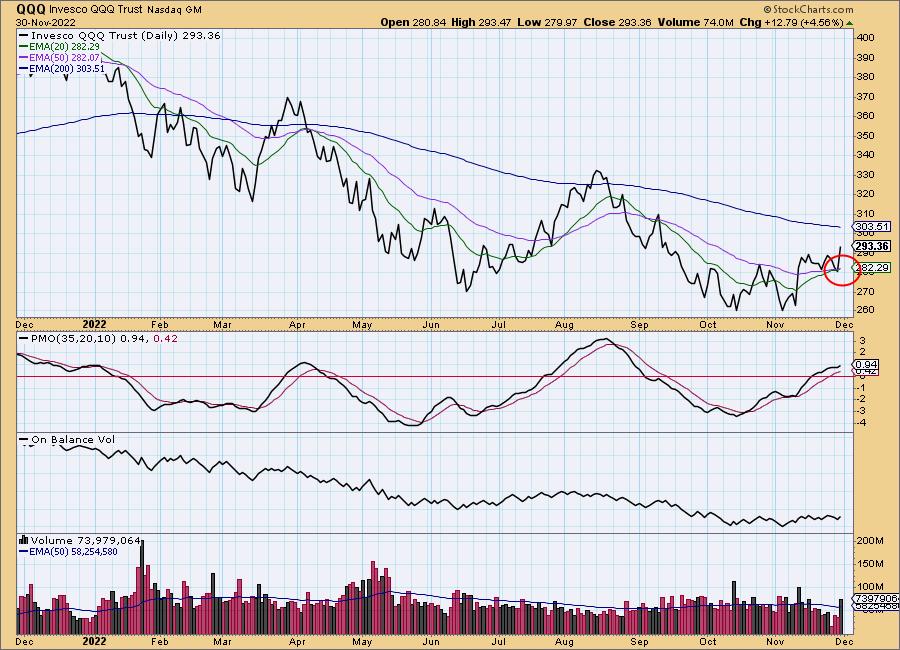Click the 200M label on volume axis

click(870, 541)
